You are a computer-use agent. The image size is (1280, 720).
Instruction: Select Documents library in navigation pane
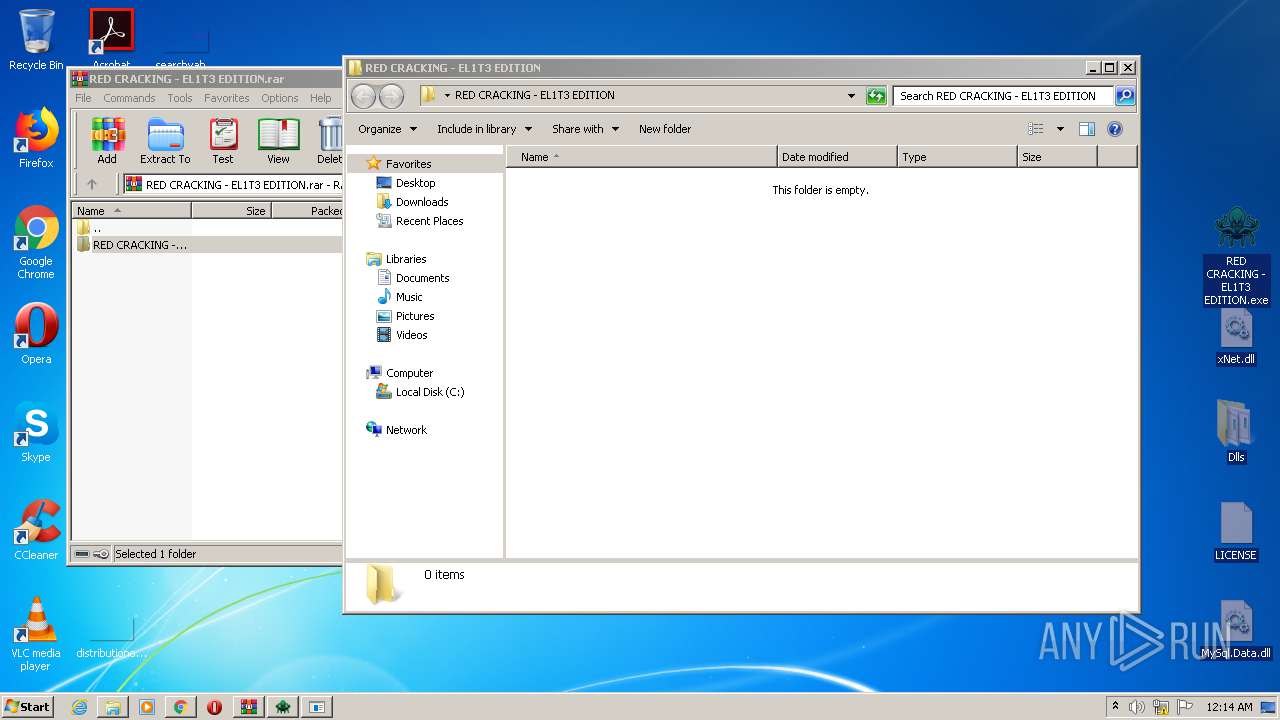422,277
